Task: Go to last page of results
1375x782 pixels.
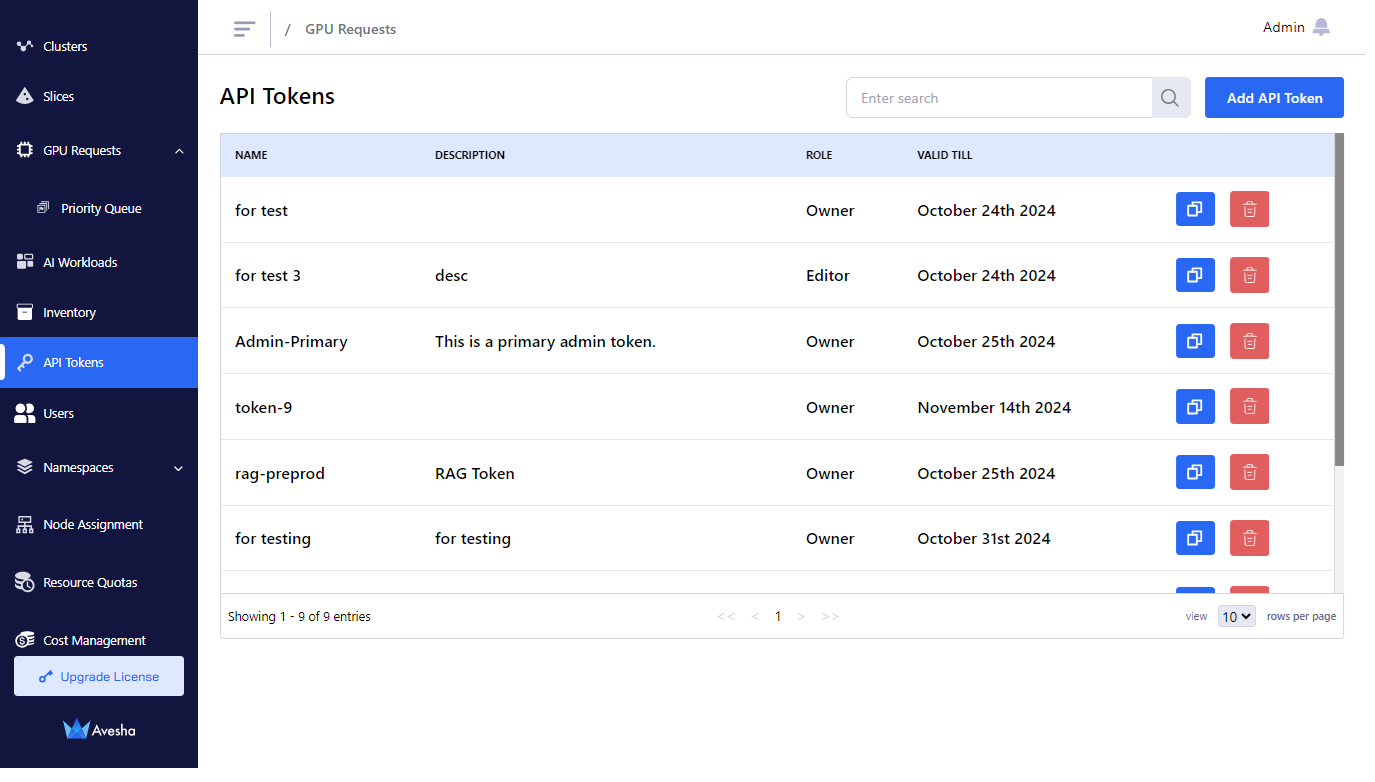Action: tap(830, 616)
